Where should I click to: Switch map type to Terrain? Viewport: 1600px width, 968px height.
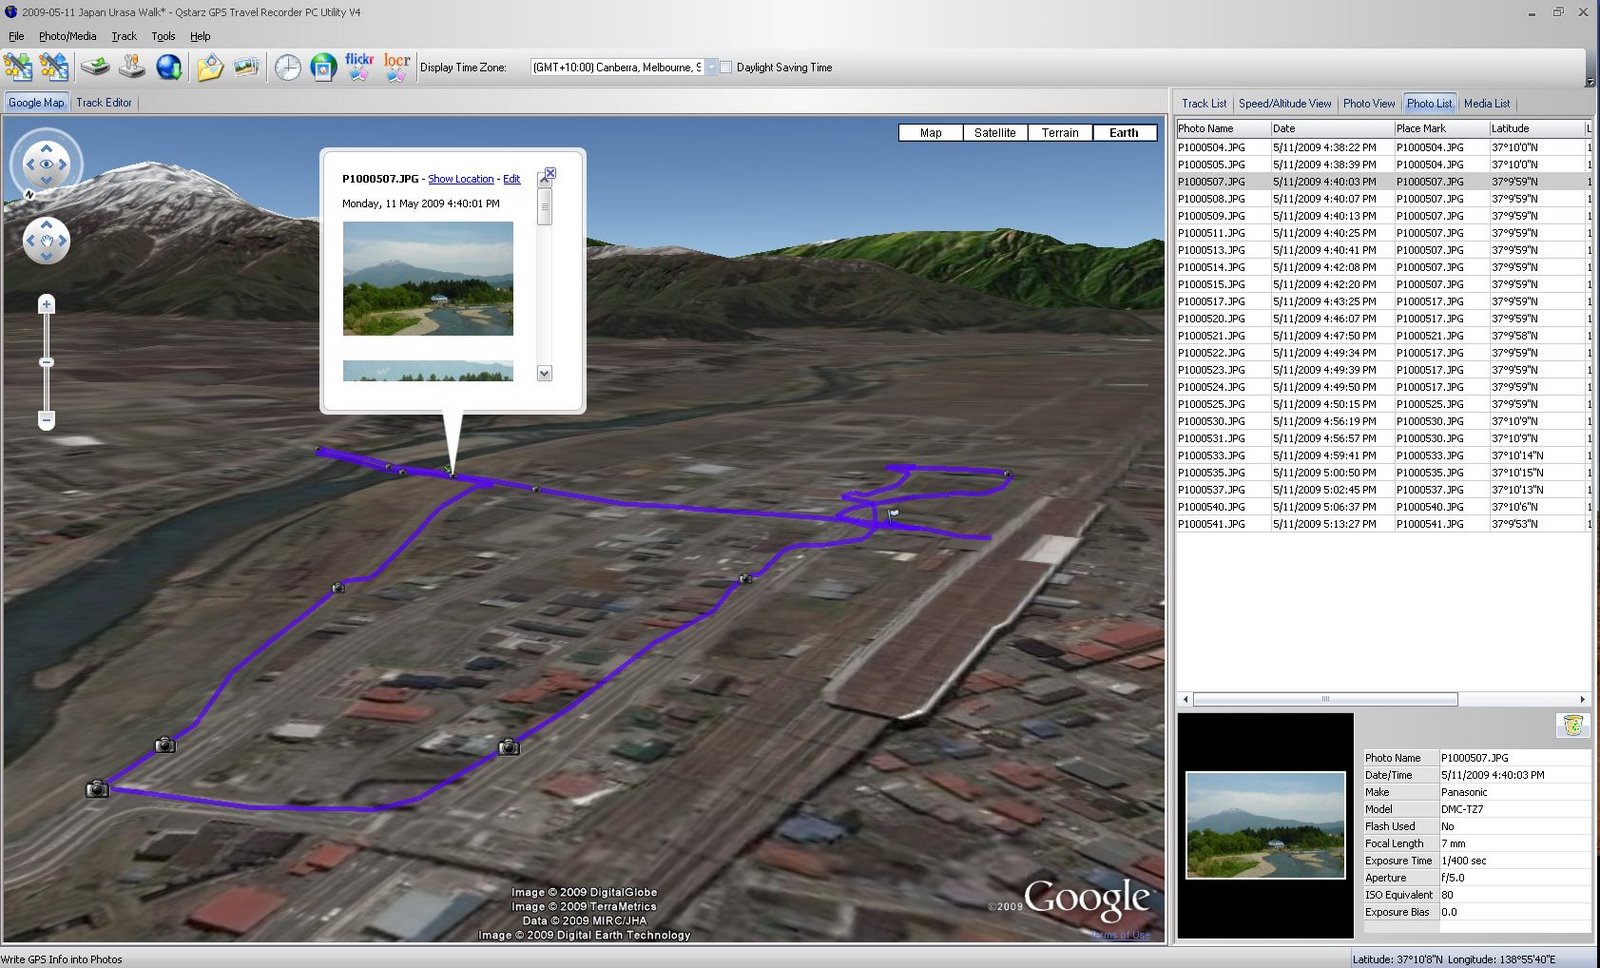pos(1060,132)
